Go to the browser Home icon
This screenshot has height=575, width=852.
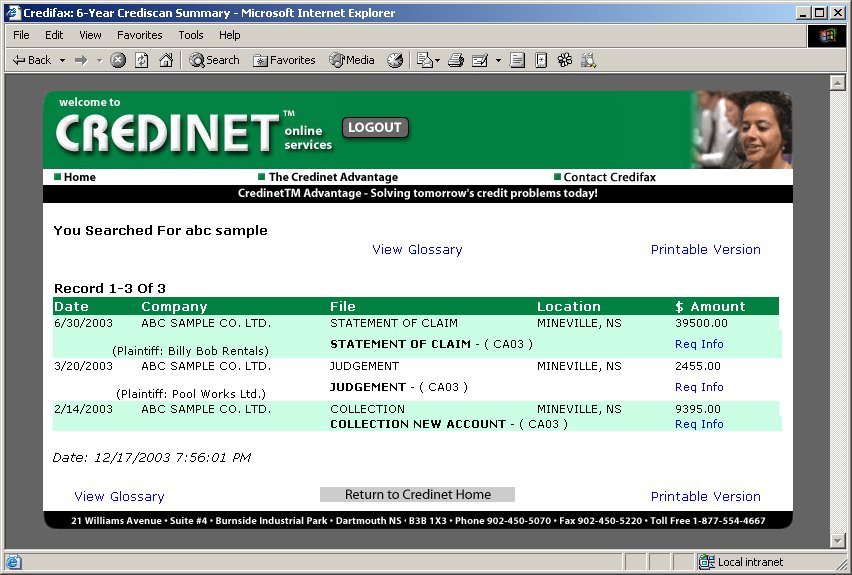[166, 60]
